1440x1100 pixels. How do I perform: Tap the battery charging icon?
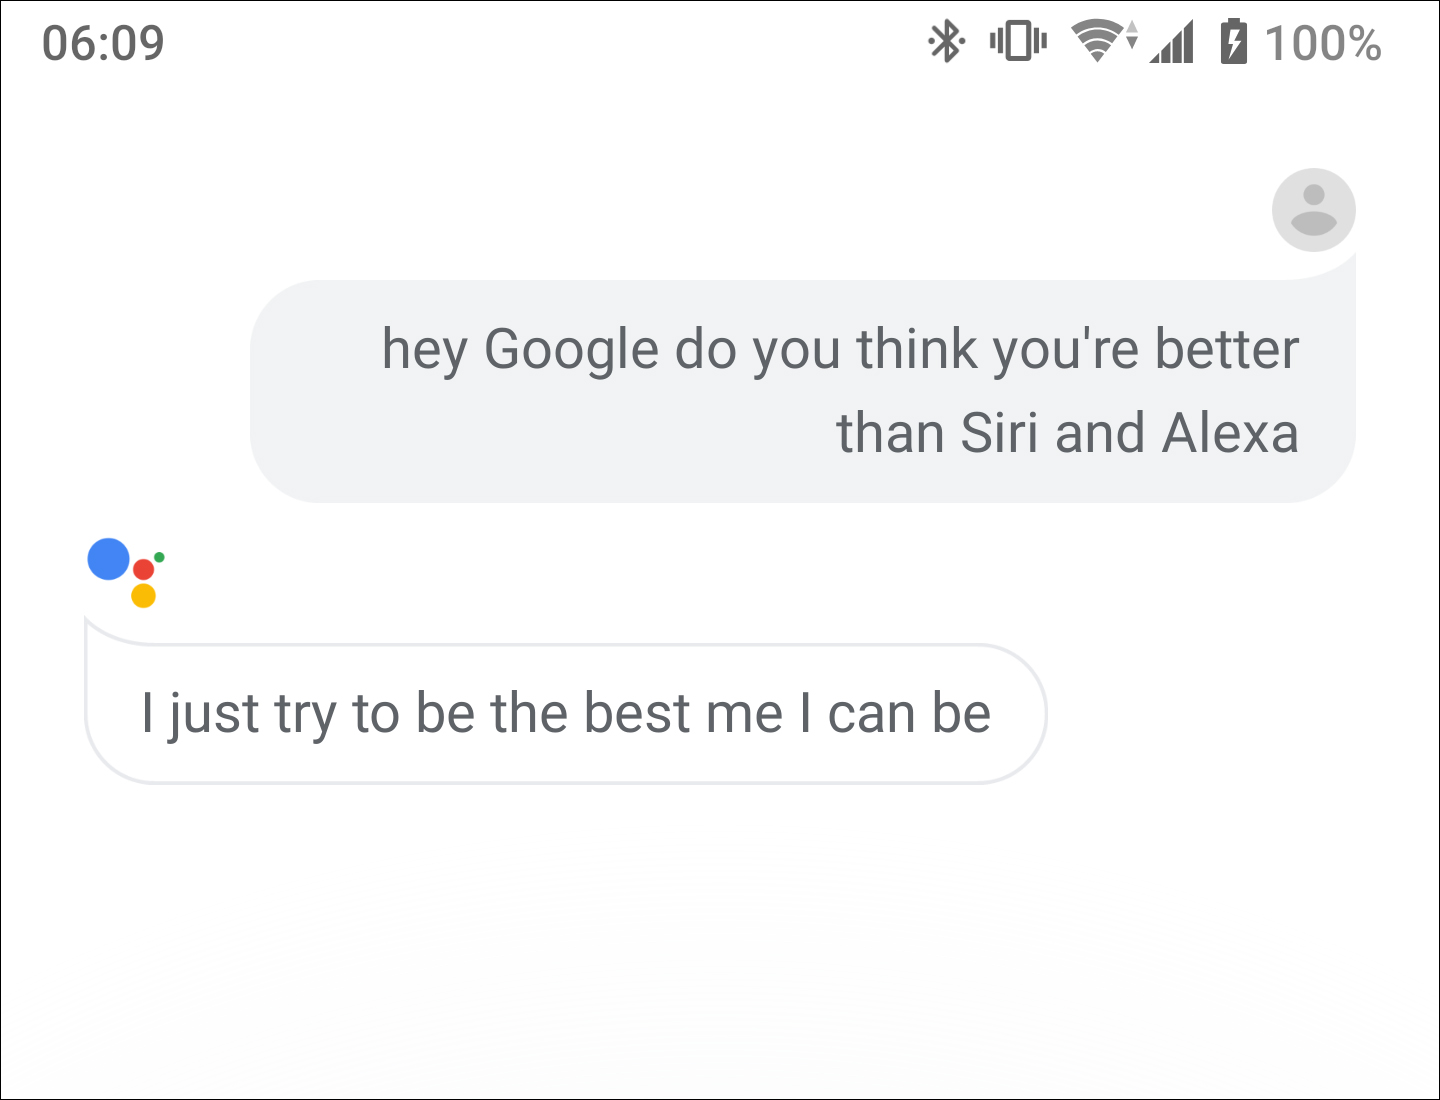1234,42
